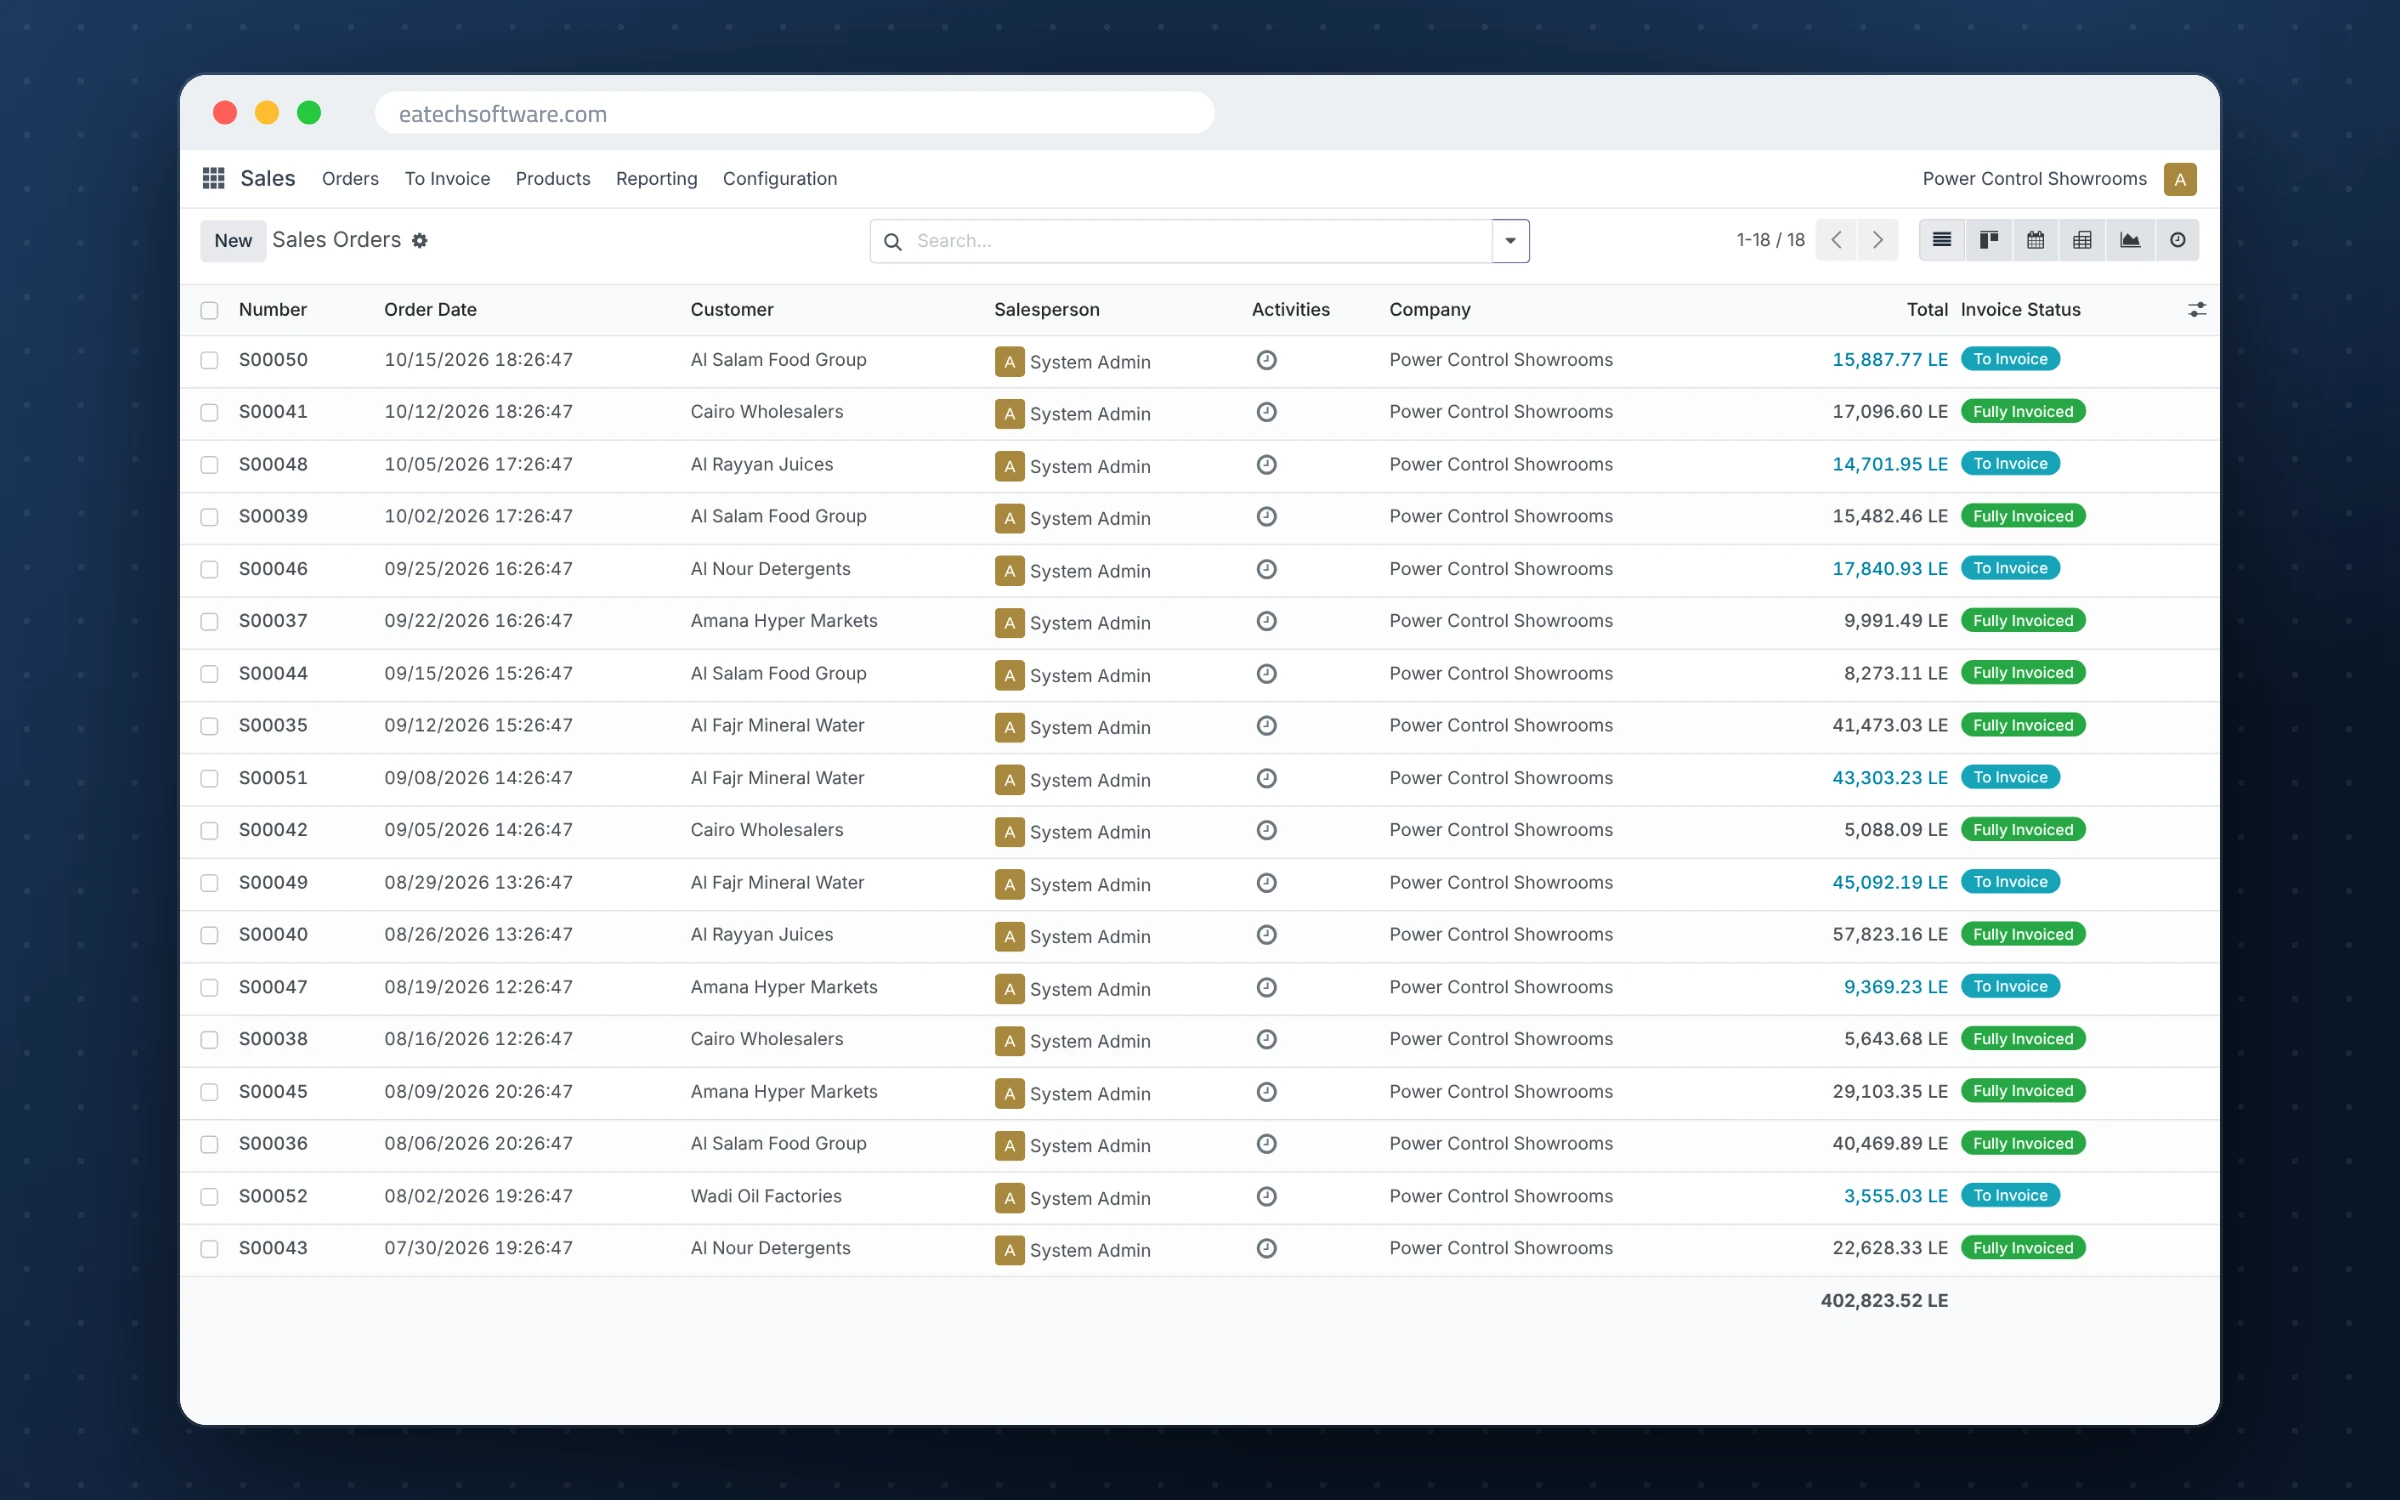
Task: Open the Reporting menu
Action: pos(656,179)
